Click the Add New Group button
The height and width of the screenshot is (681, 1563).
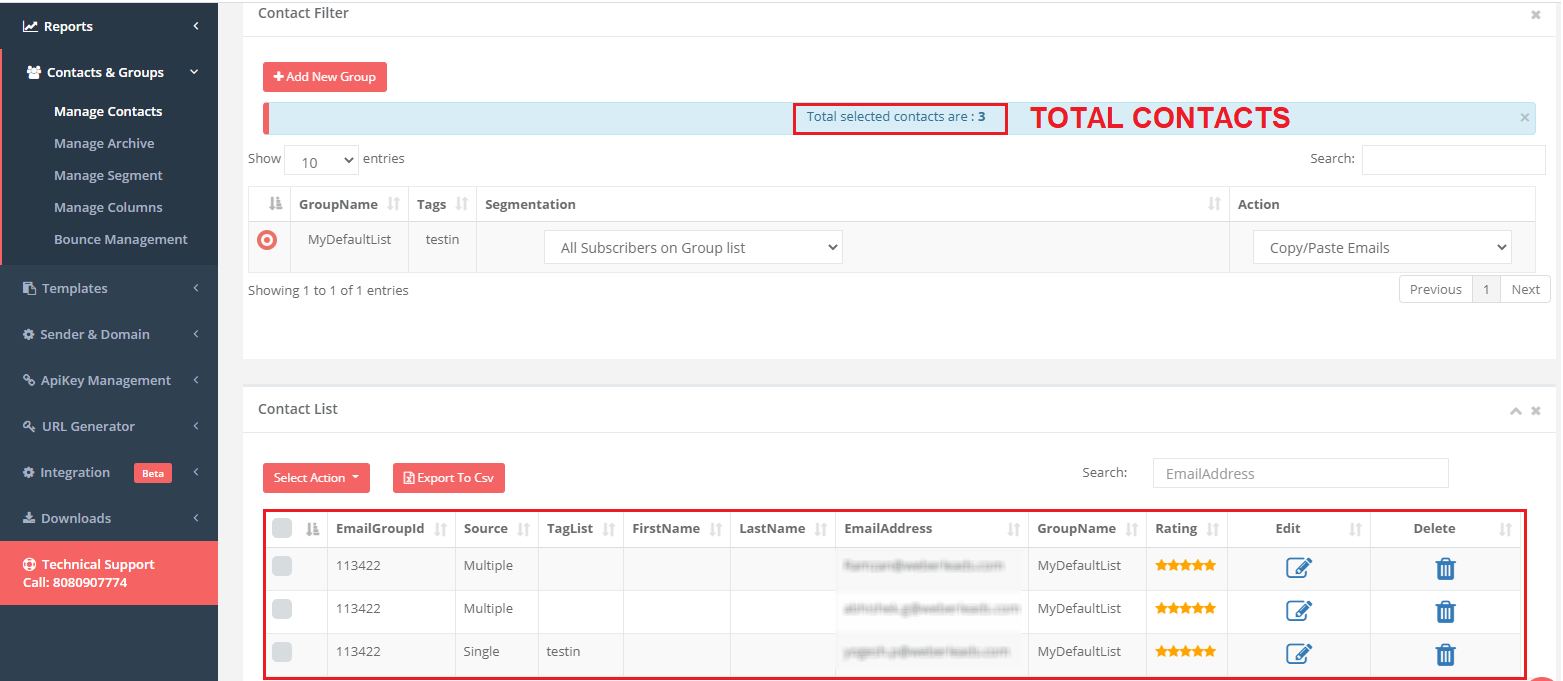tap(325, 77)
